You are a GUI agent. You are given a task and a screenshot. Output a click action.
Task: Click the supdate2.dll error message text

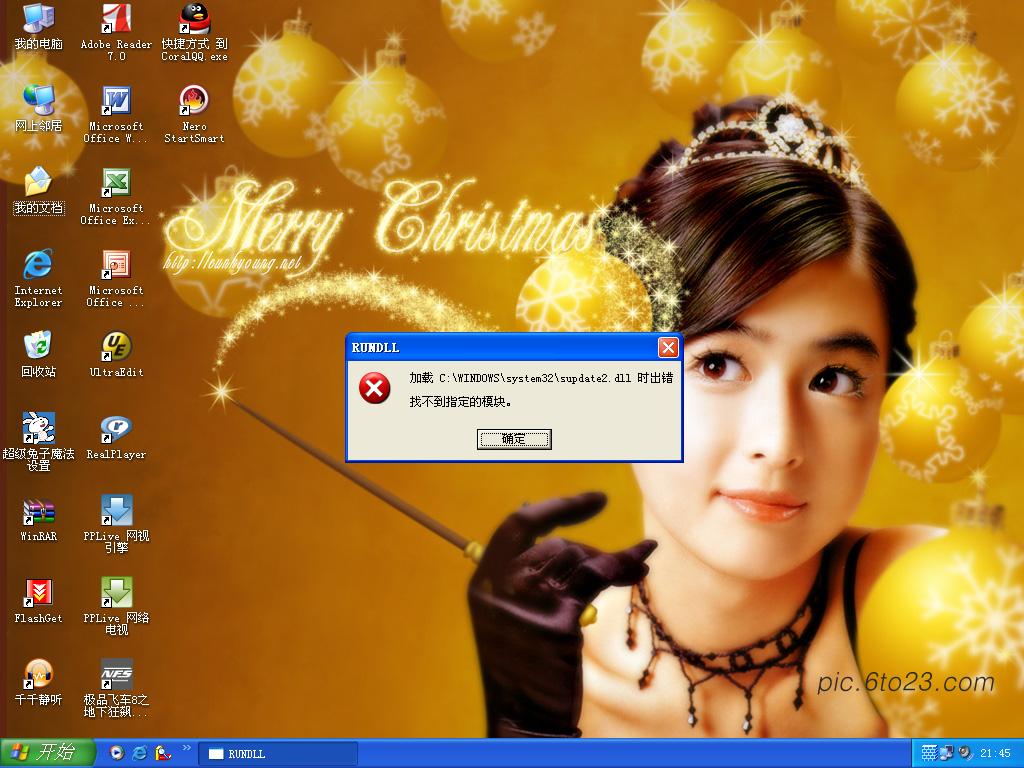[x=541, y=378]
